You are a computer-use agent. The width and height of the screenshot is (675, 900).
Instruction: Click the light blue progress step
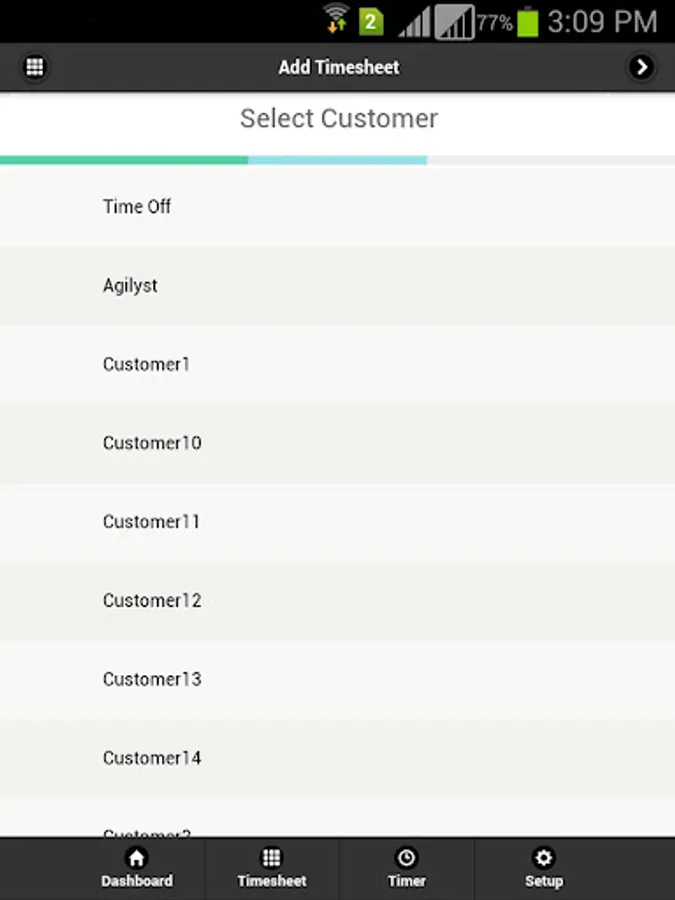(337, 160)
